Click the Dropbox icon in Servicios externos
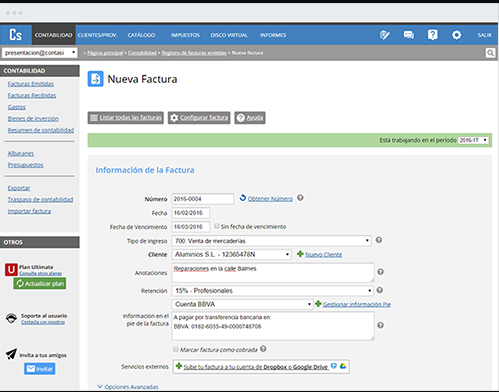The height and width of the screenshot is (392, 499). point(334,366)
